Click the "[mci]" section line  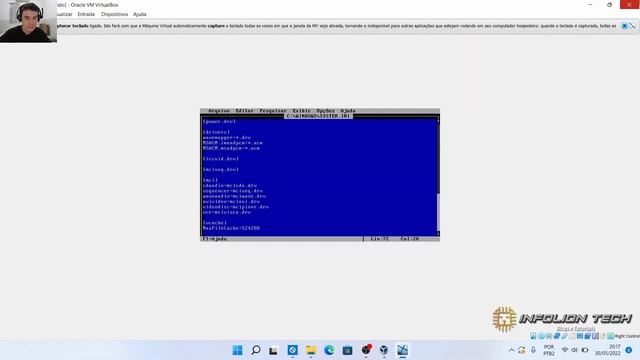[211, 180]
